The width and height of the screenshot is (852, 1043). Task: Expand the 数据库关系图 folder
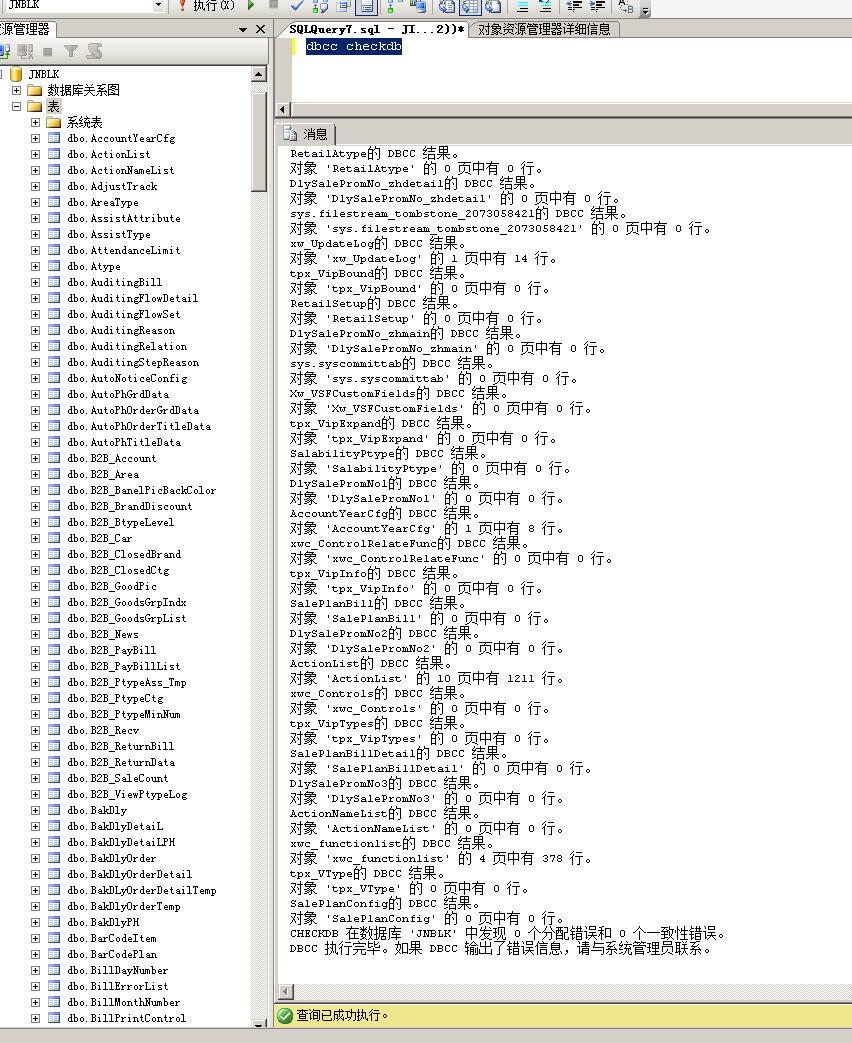click(17, 90)
